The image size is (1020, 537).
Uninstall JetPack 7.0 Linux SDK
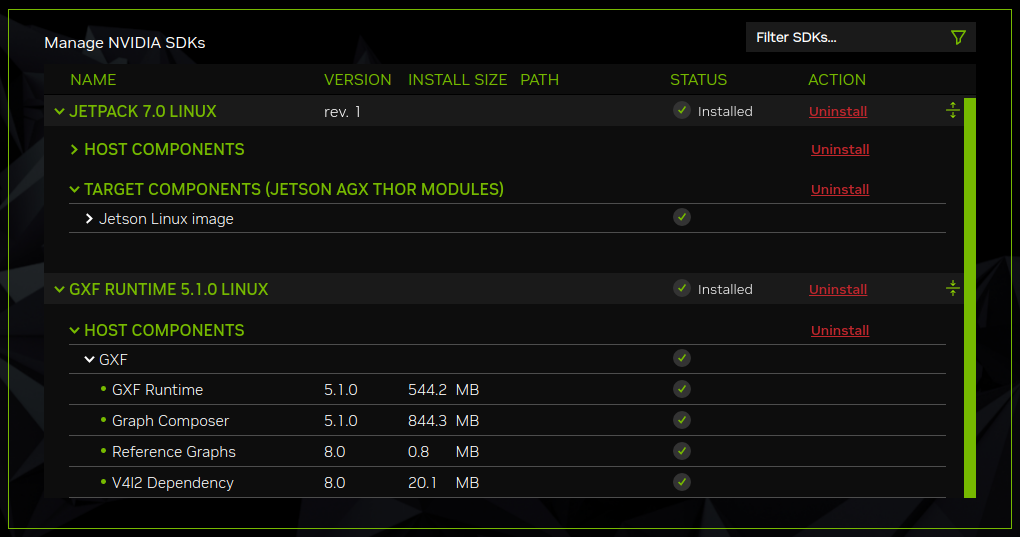click(837, 112)
